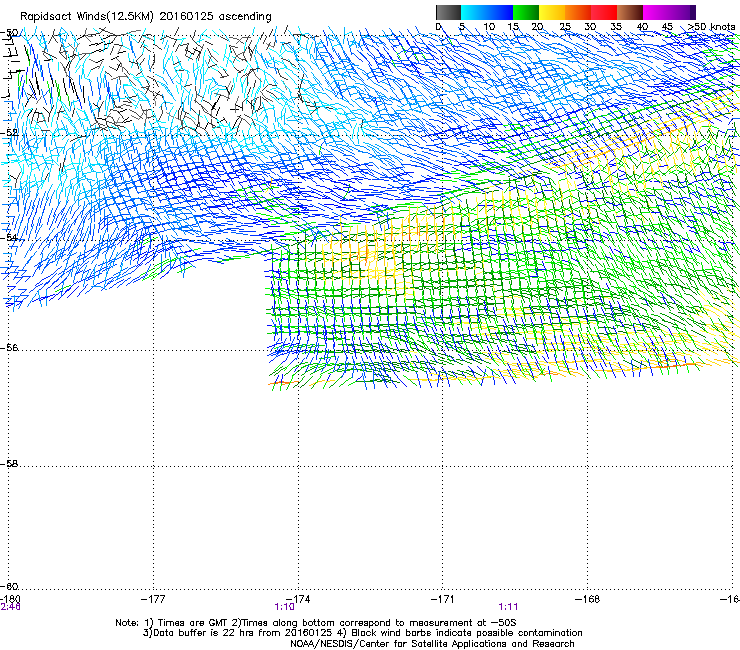The image size is (740, 650).
Task: Click the longitude label '-174'
Action: (x=298, y=599)
